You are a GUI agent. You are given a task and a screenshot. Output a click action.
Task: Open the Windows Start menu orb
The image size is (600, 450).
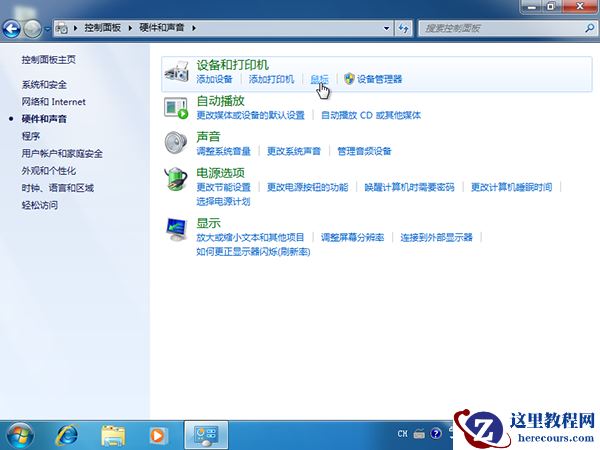pos(20,436)
